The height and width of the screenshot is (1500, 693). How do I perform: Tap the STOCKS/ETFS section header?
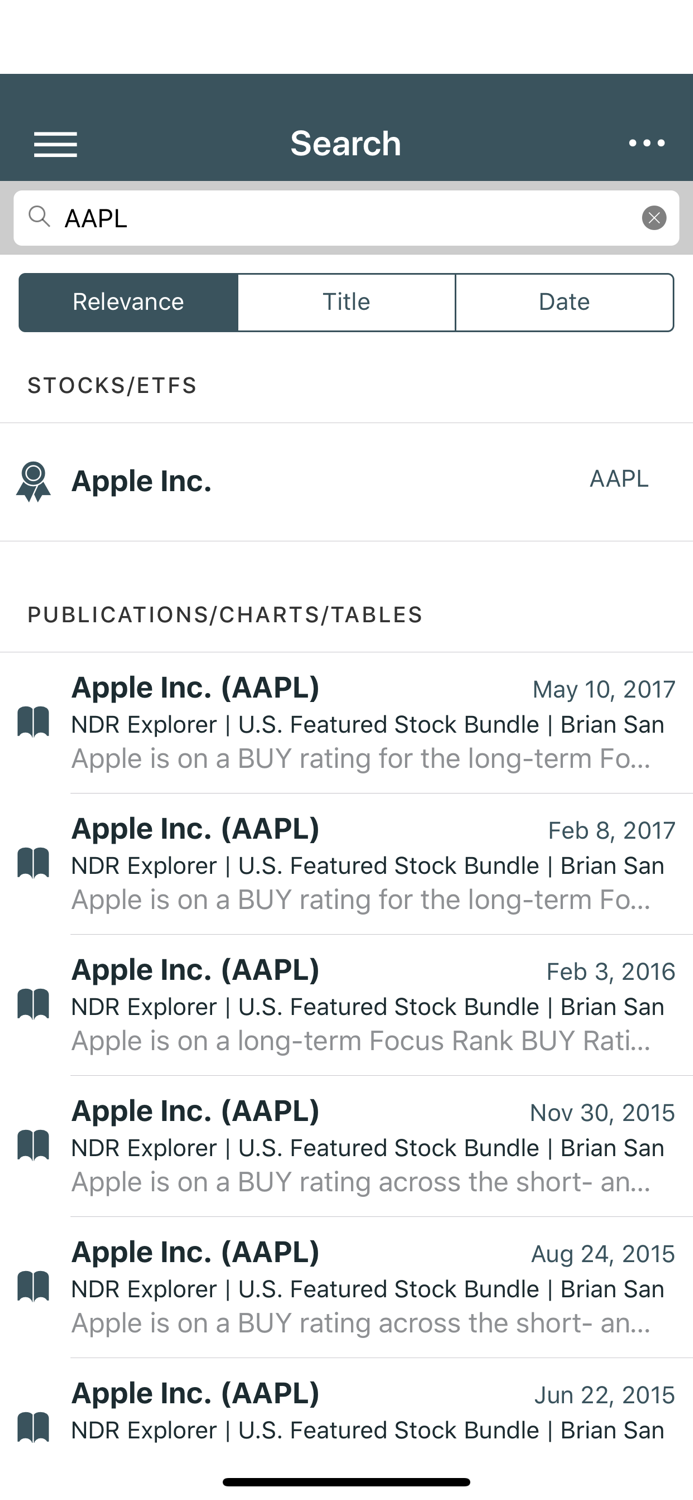click(112, 386)
